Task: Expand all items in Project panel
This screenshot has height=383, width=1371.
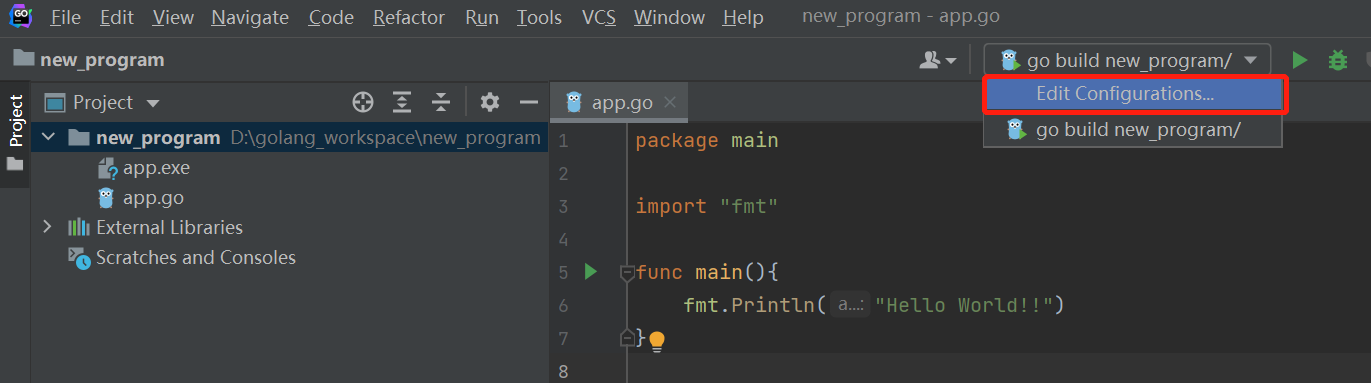Action: point(402,102)
